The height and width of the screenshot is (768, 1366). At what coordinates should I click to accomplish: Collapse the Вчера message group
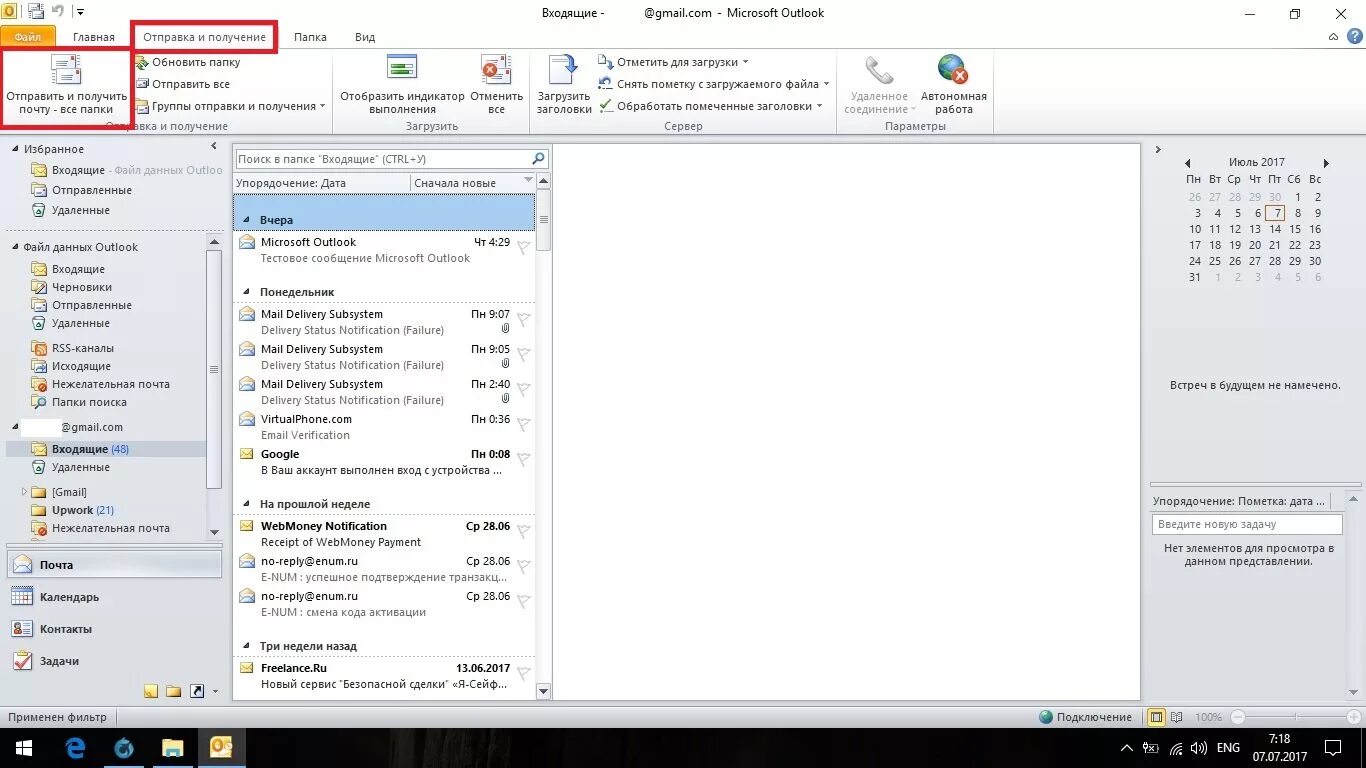coord(246,220)
